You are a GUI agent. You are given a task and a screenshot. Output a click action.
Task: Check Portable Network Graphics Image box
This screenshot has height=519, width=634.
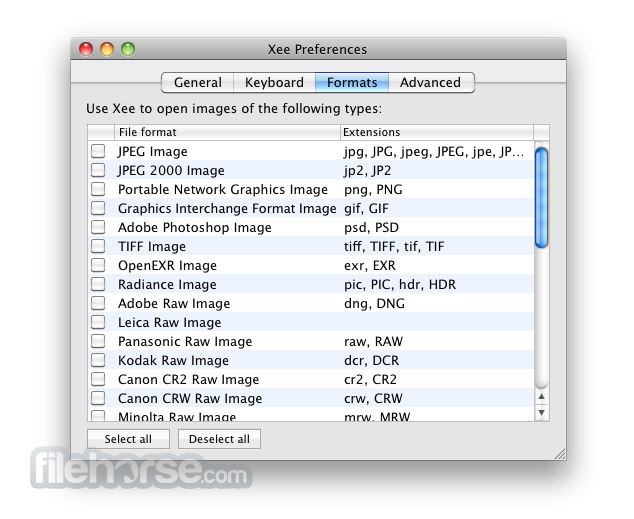98,189
